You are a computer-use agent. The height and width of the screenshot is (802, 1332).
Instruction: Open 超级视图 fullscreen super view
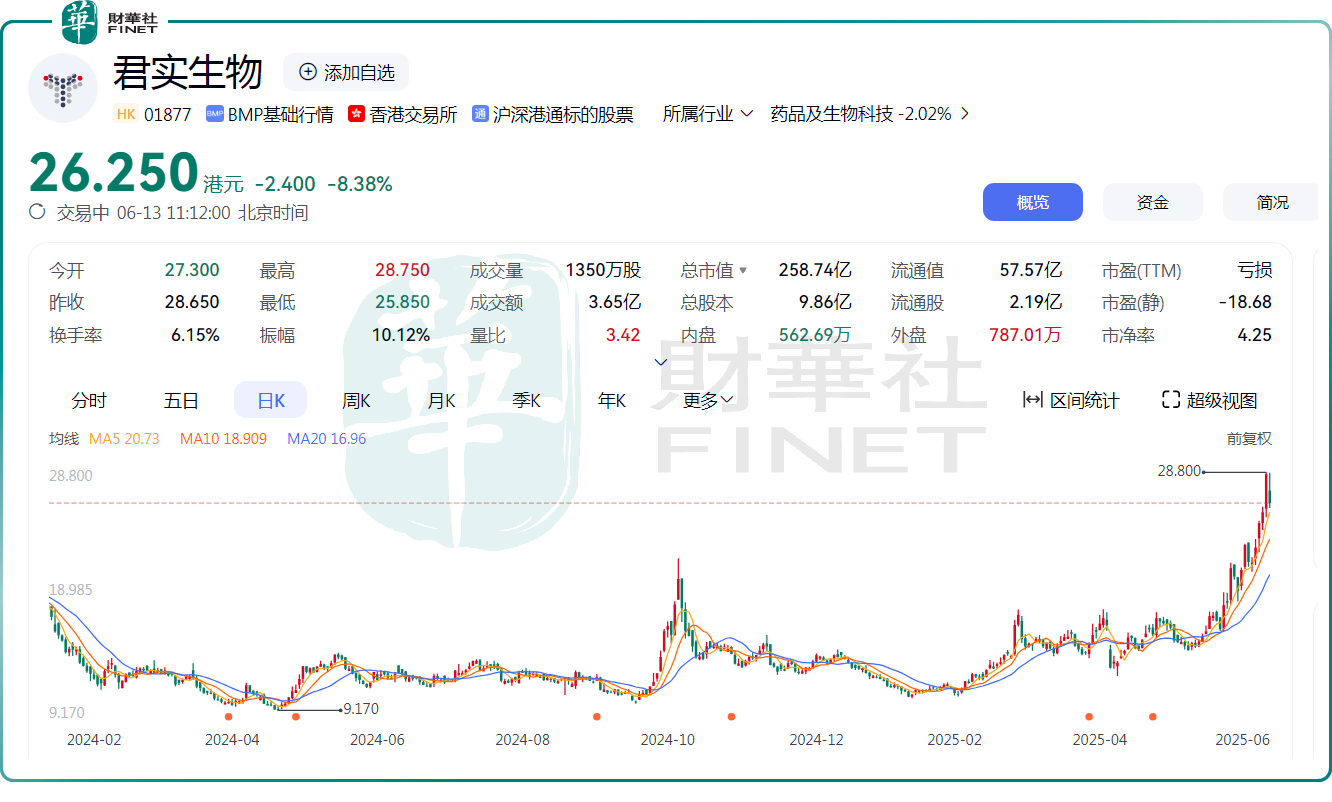1209,400
